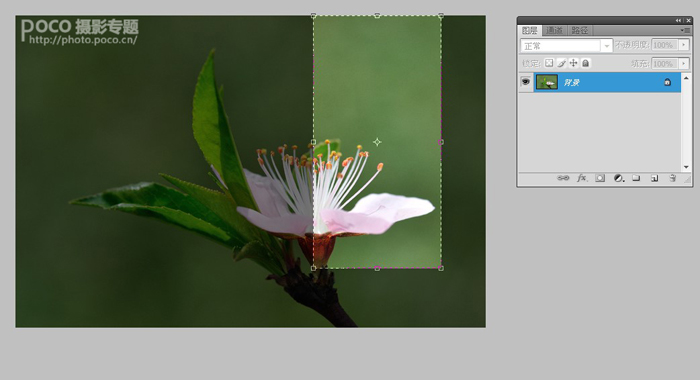Viewport: 700px width, 380px height.
Task: Click the link layers icon
Action: coord(563,178)
